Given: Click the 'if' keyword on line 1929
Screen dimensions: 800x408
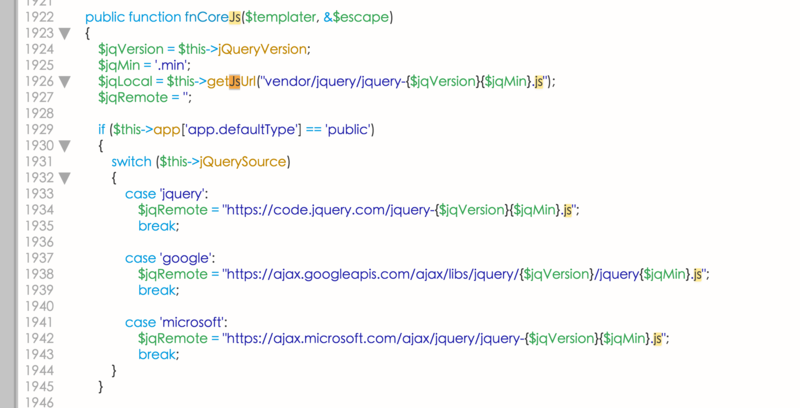Looking at the screenshot, I should 102,130.
